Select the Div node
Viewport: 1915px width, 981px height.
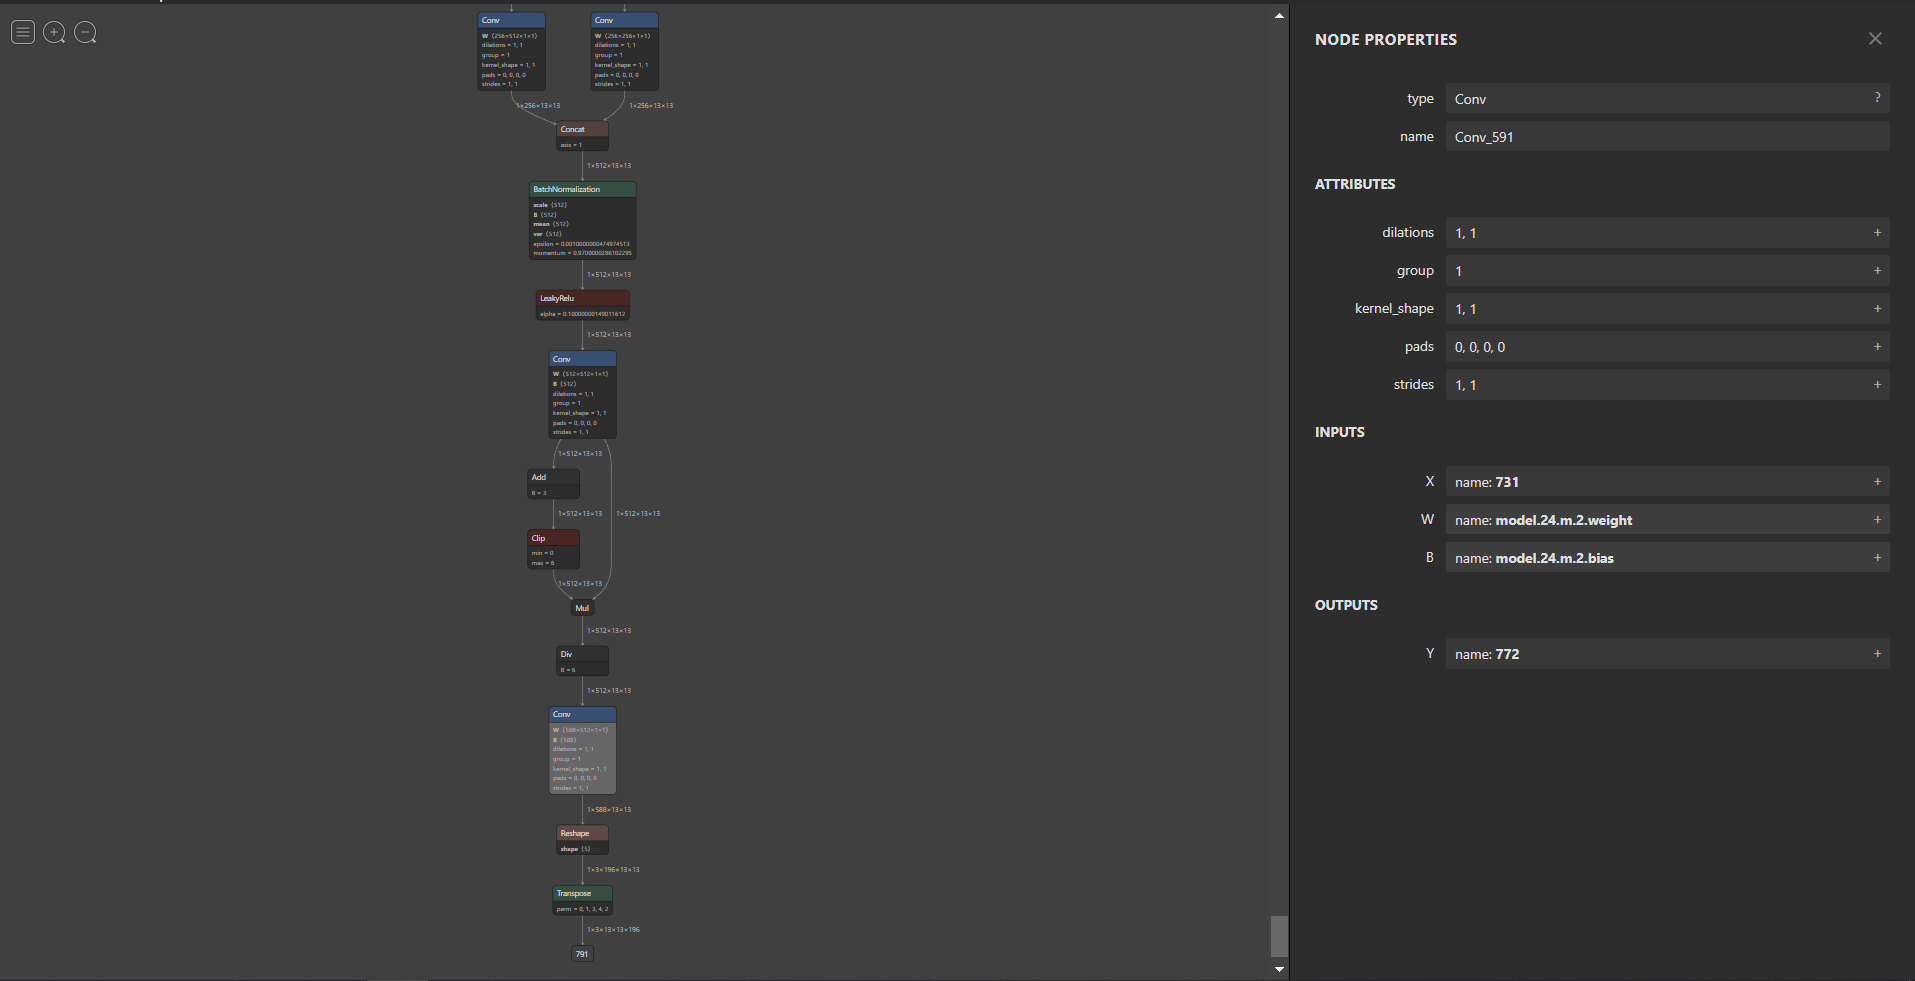click(582, 661)
